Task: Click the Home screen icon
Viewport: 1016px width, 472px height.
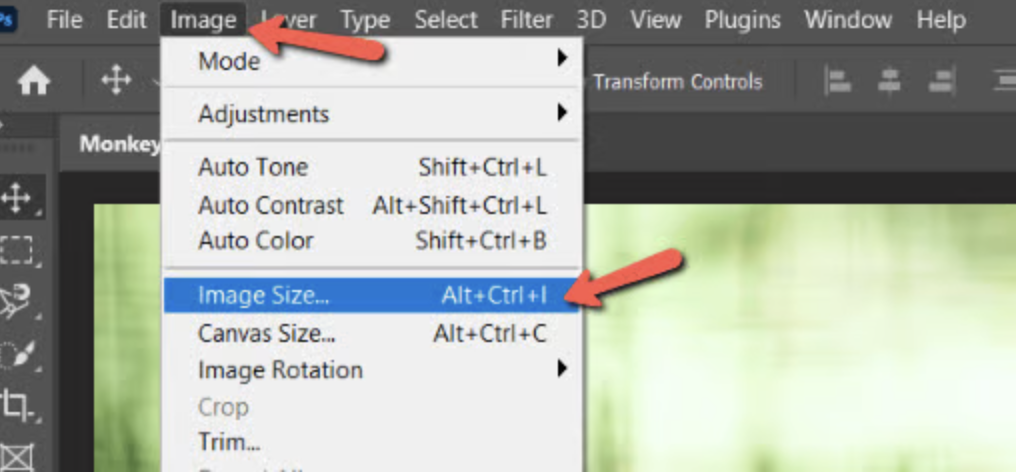Action: 34,82
